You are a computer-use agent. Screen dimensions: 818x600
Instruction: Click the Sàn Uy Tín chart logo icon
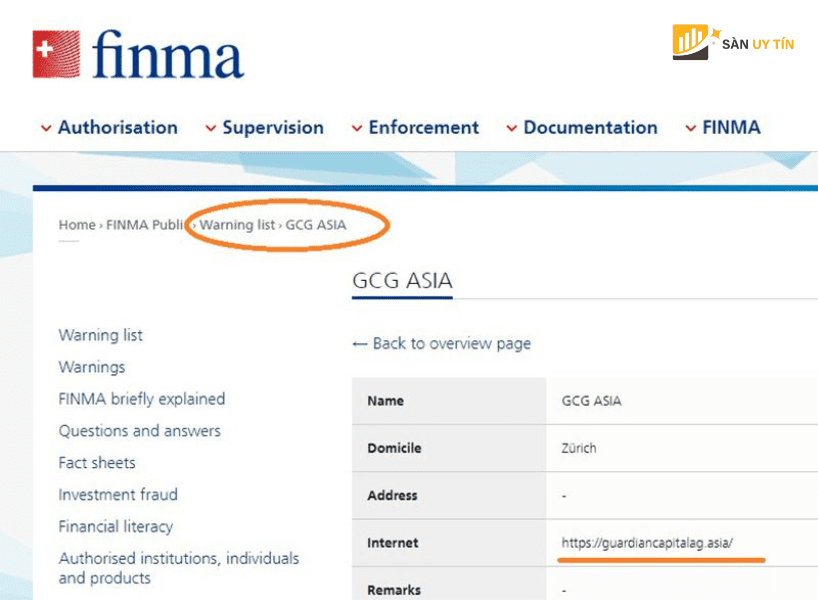coord(694,42)
